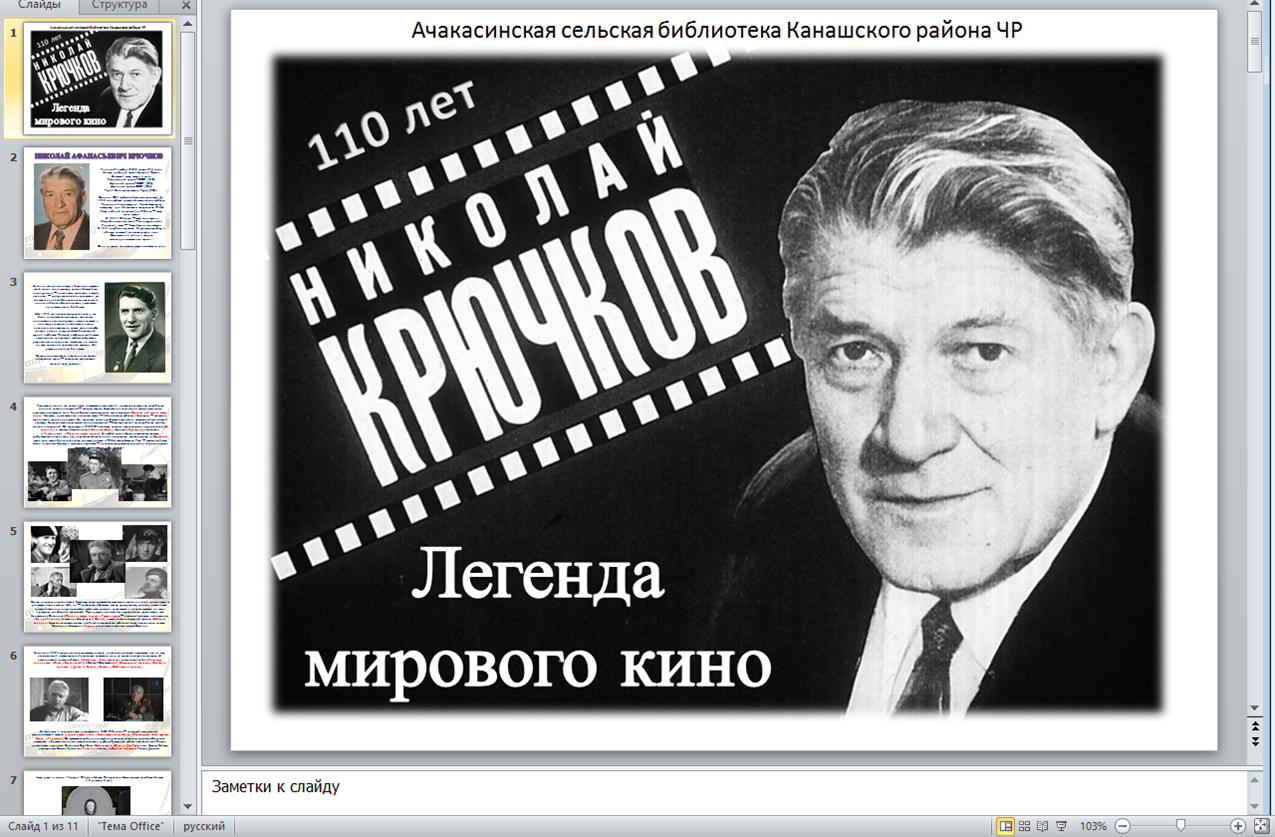Select slide 3 thumbnail
This screenshot has height=837, width=1275.
coord(98,327)
